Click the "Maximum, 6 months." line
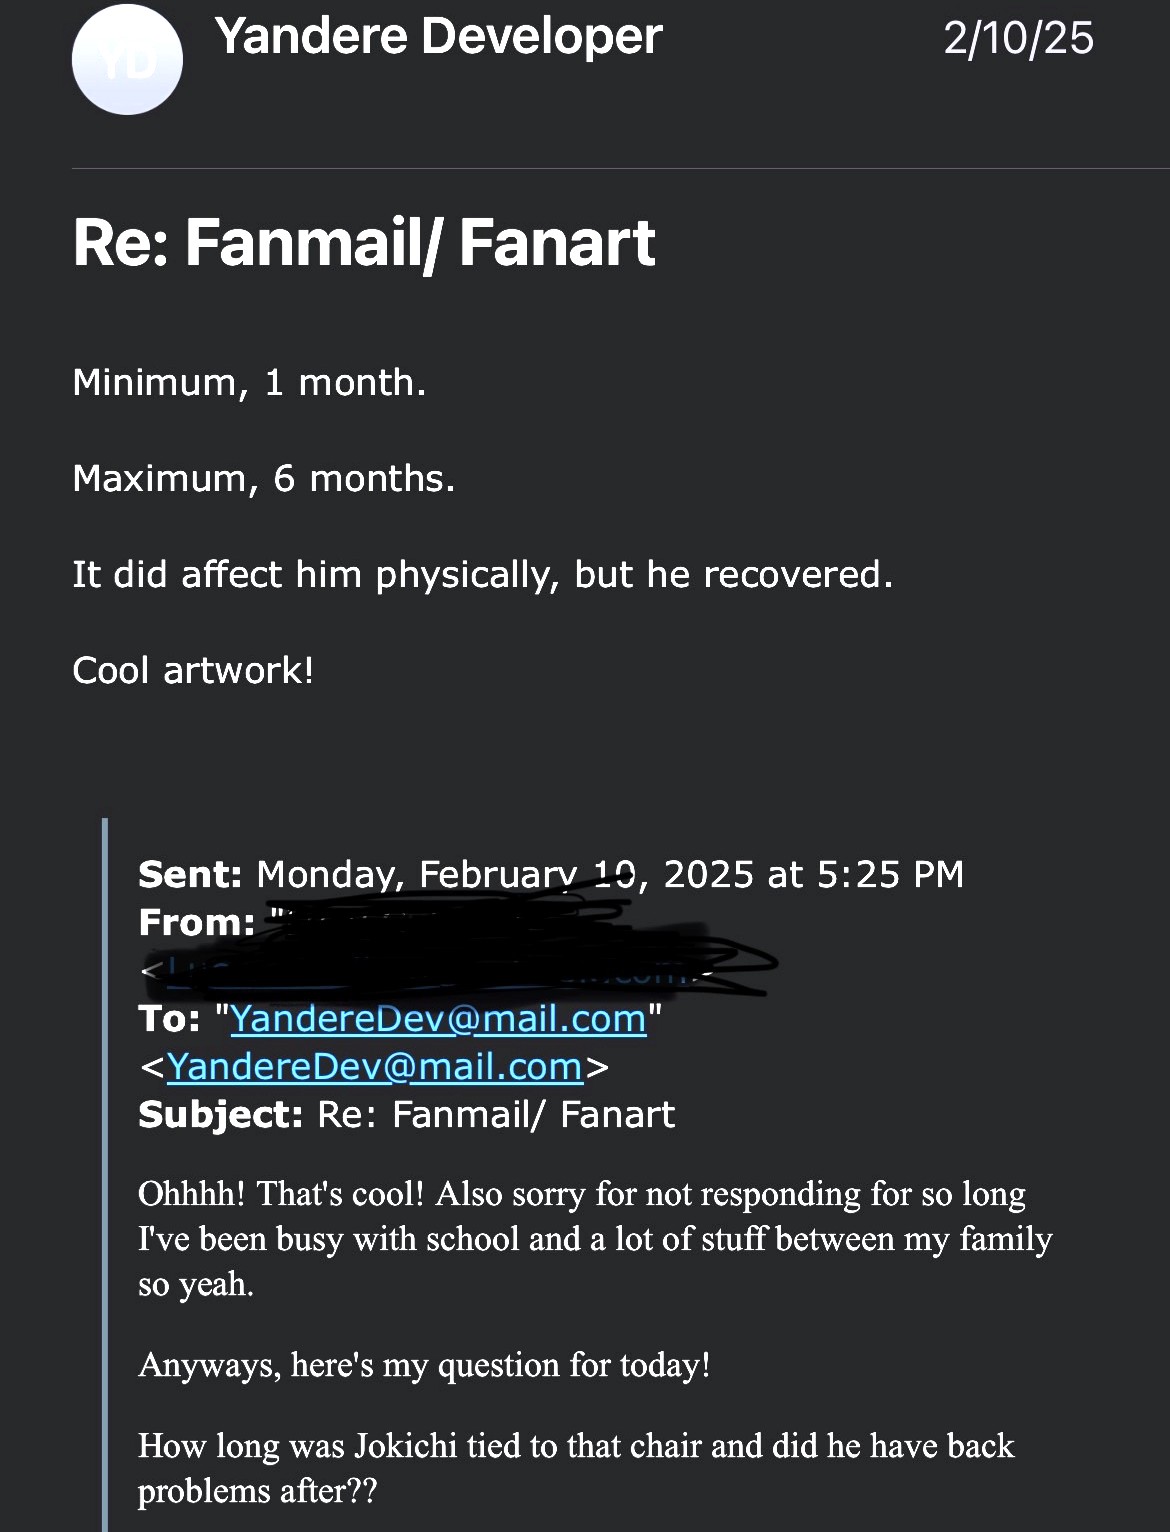The height and width of the screenshot is (1532, 1170). click(264, 478)
